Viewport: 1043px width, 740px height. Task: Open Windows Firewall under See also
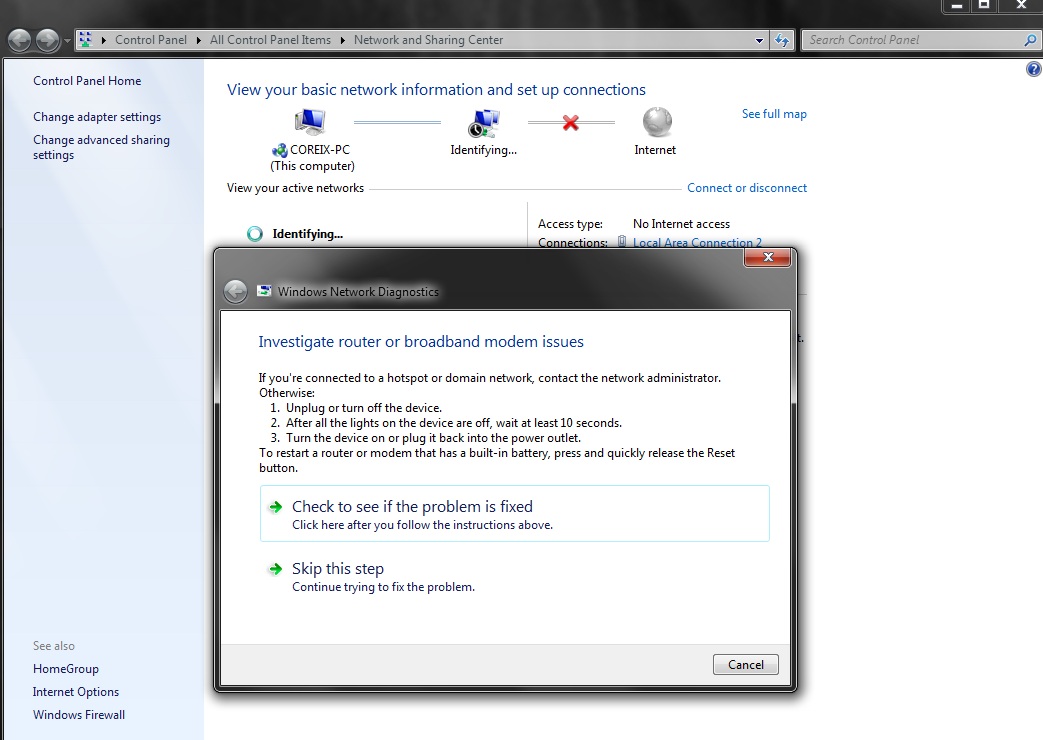(79, 715)
